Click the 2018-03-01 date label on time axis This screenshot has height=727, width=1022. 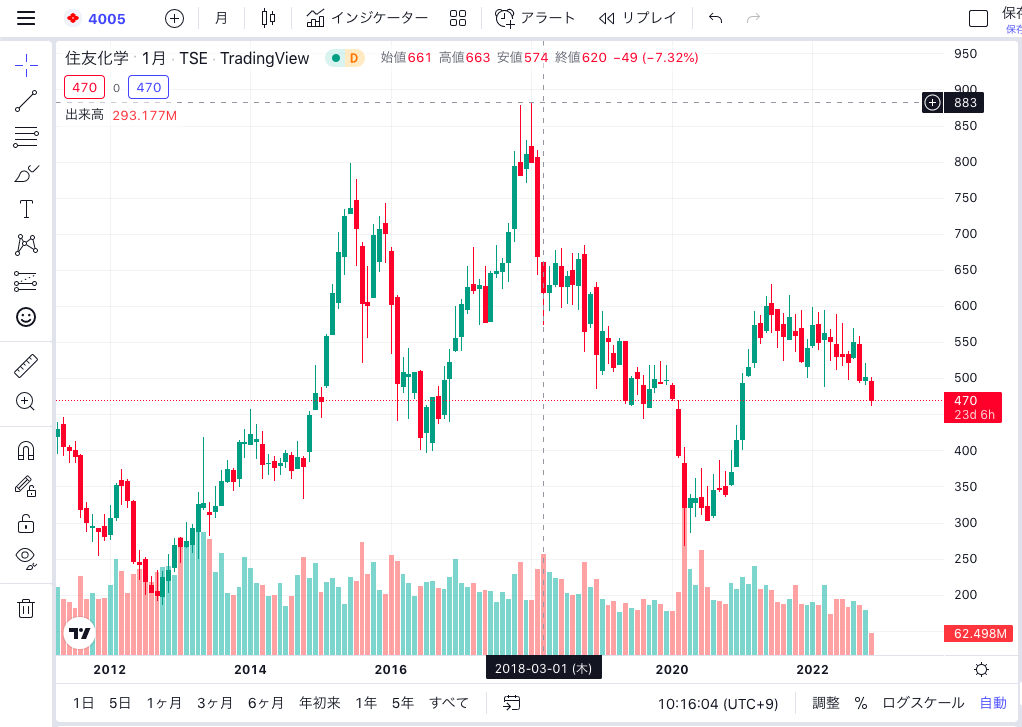tap(544, 668)
